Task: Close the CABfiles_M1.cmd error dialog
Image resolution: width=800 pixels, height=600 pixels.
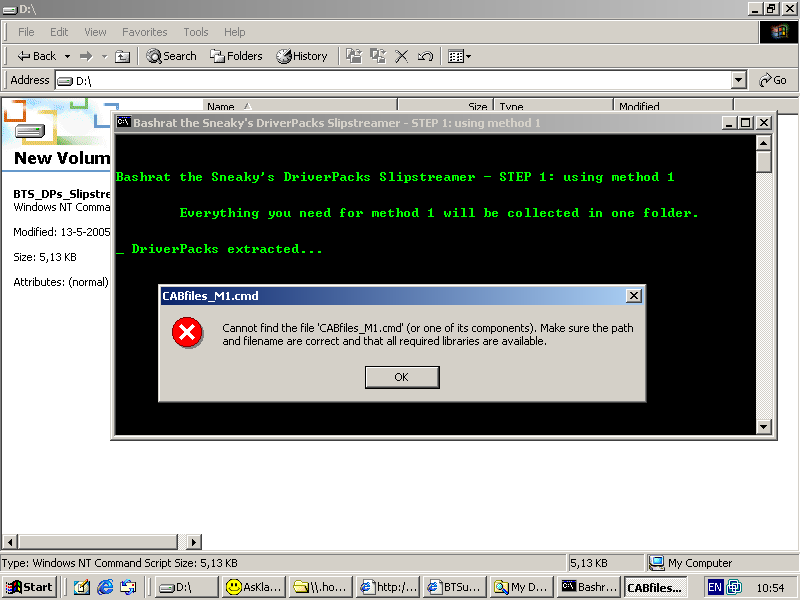Action: pos(634,296)
